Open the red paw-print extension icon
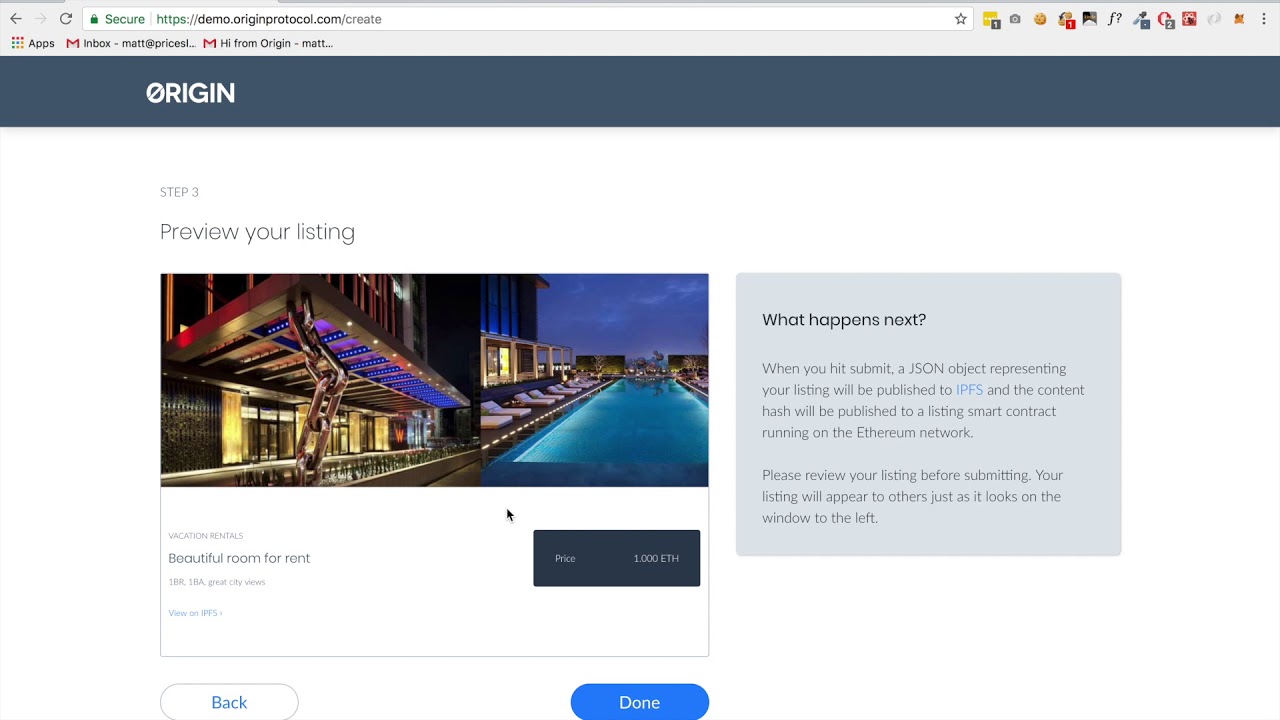The image size is (1280, 720). (1189, 19)
